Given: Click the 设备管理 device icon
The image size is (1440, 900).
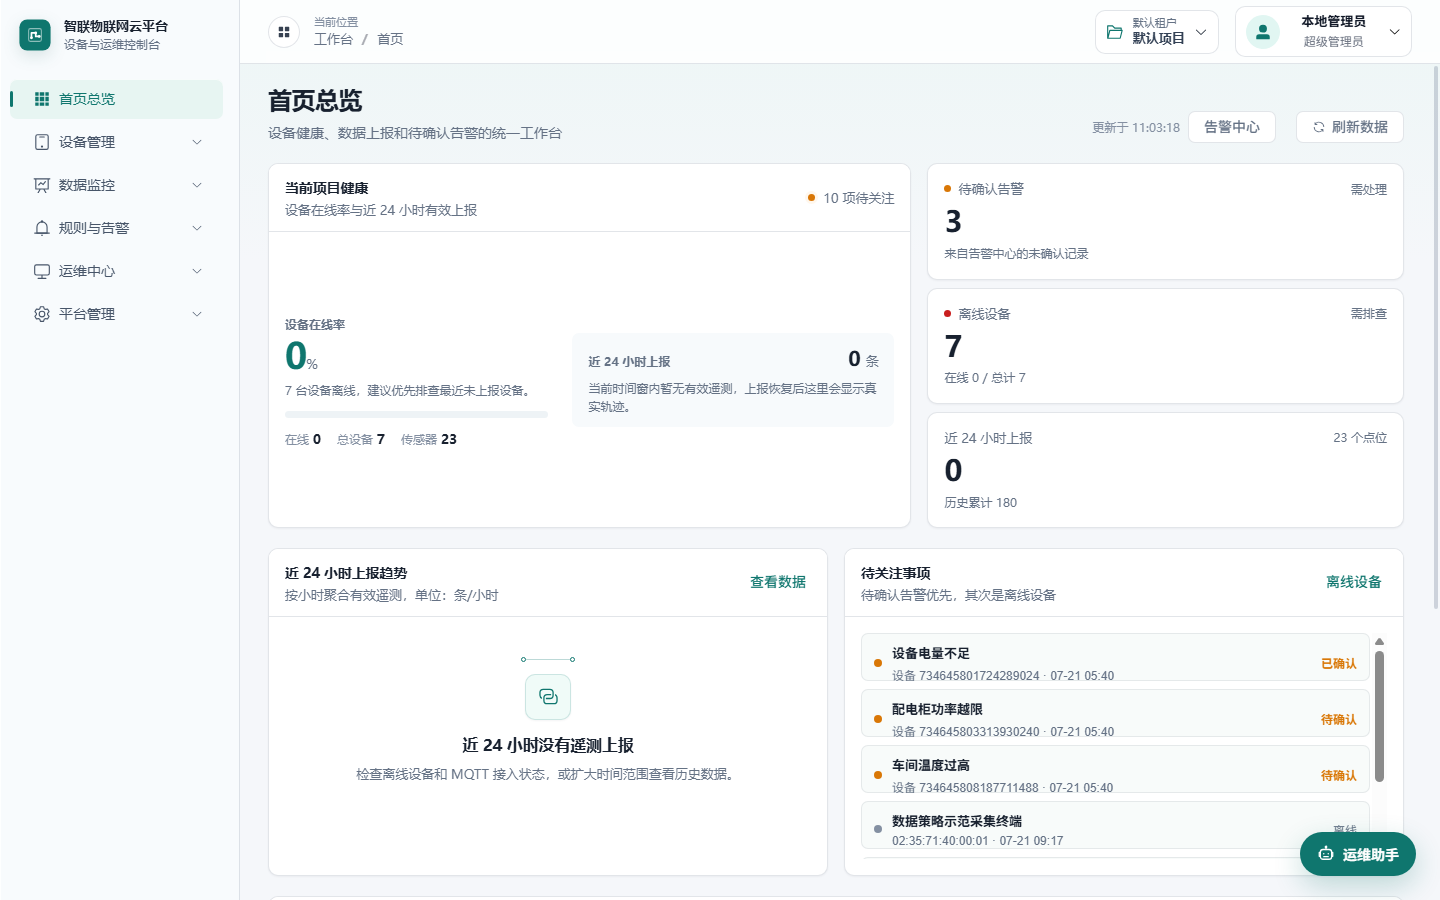Looking at the screenshot, I should (x=42, y=142).
